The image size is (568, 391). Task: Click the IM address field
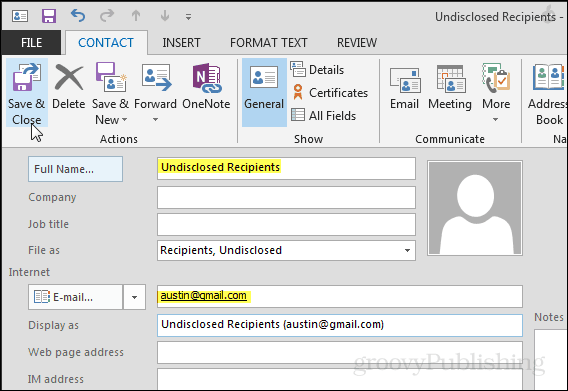pyautogui.click(x=340, y=379)
